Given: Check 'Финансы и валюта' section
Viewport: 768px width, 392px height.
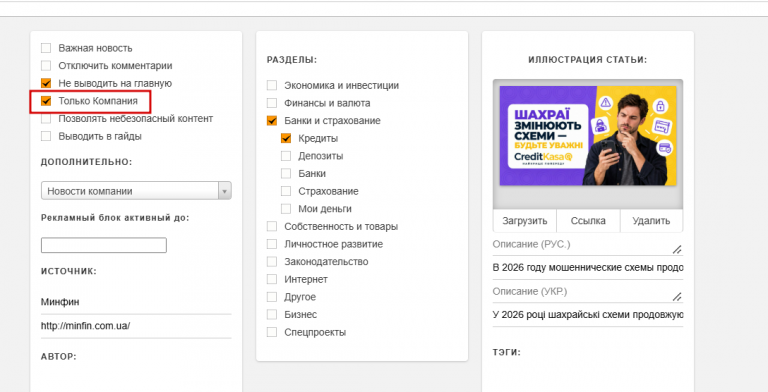Looking at the screenshot, I should [x=272, y=103].
